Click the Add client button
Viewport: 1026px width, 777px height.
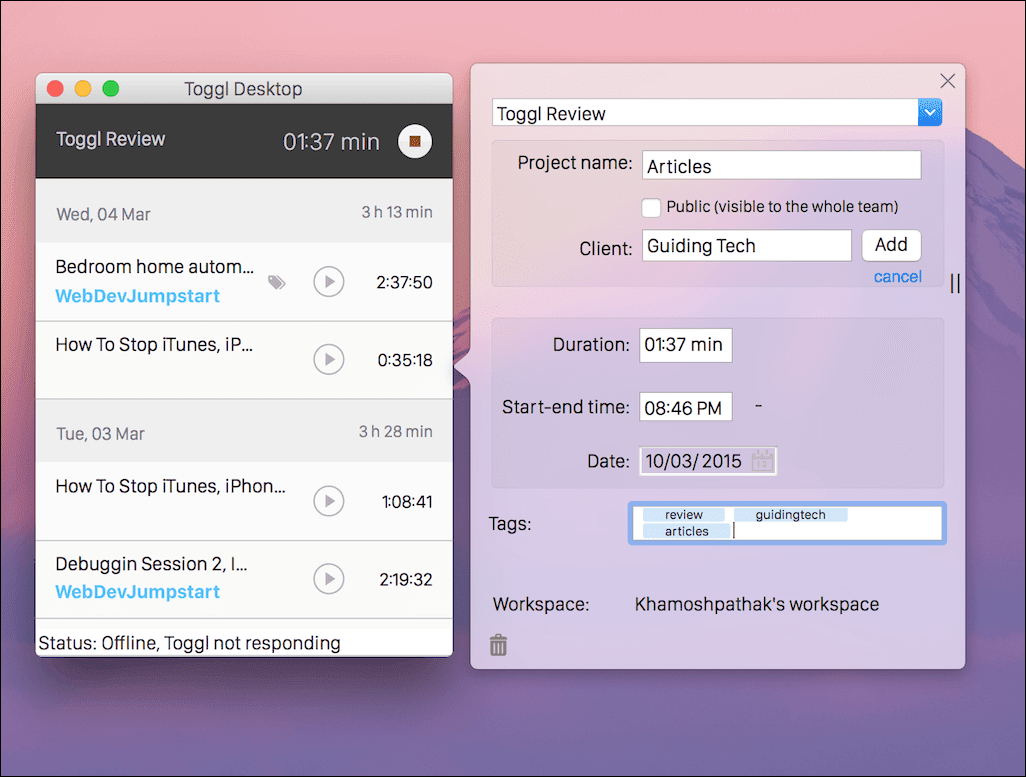pos(890,245)
